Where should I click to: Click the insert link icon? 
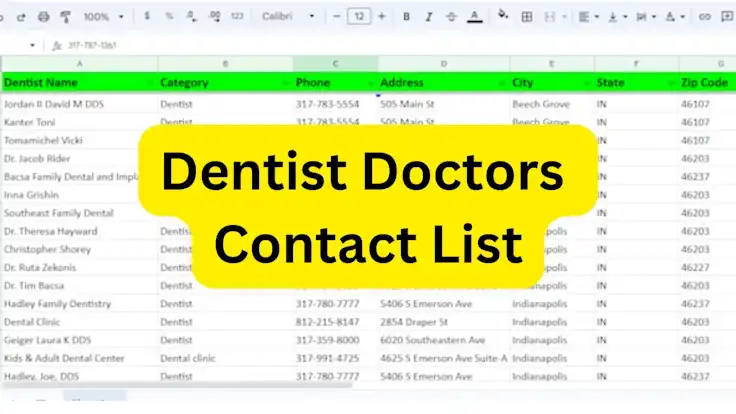704,17
